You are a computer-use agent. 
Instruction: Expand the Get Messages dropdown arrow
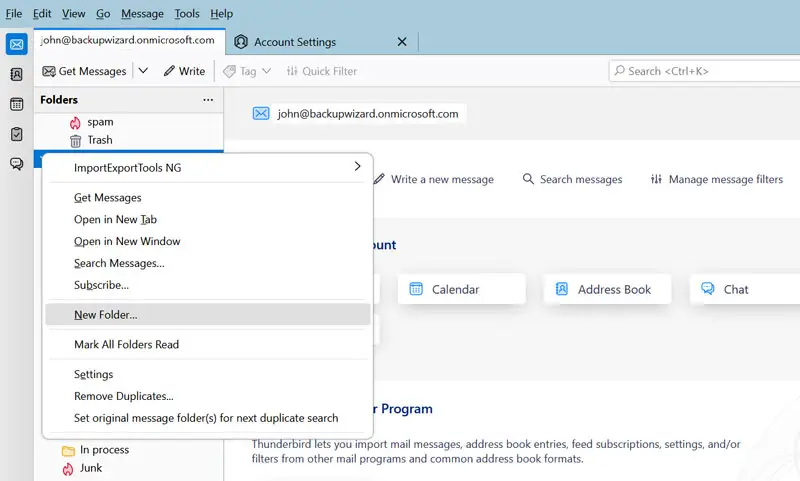[143, 71]
